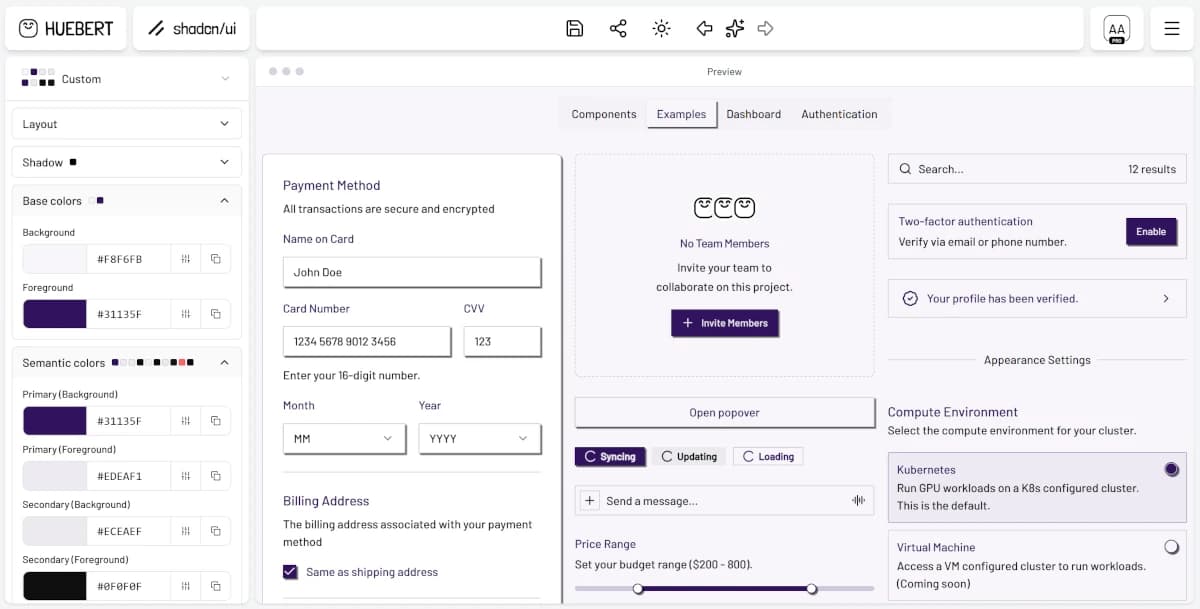Expand the Layout section
The height and width of the screenshot is (609, 1200).
click(126, 123)
